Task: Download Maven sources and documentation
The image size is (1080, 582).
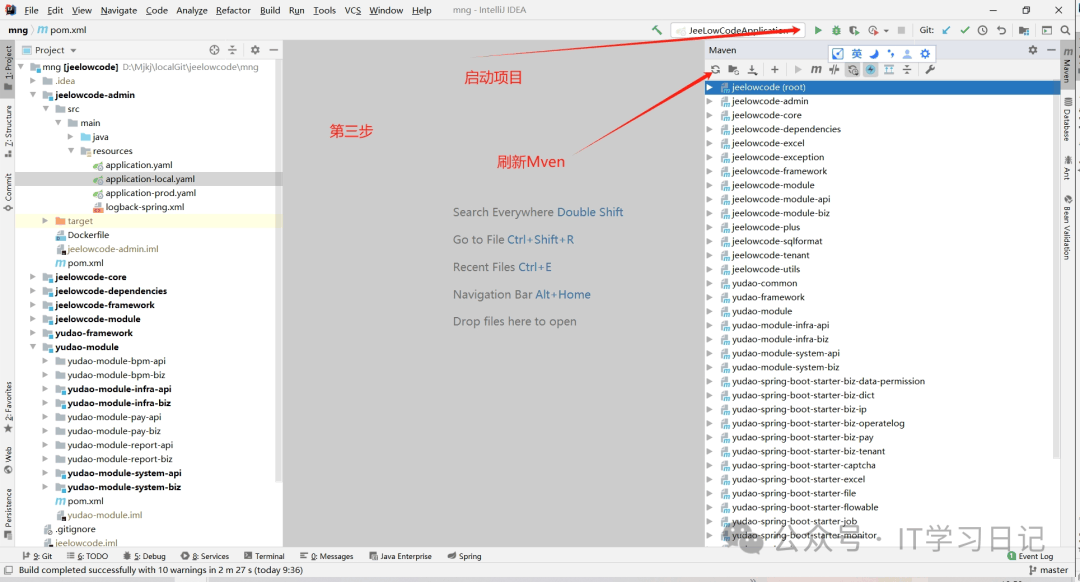Action: point(752,70)
